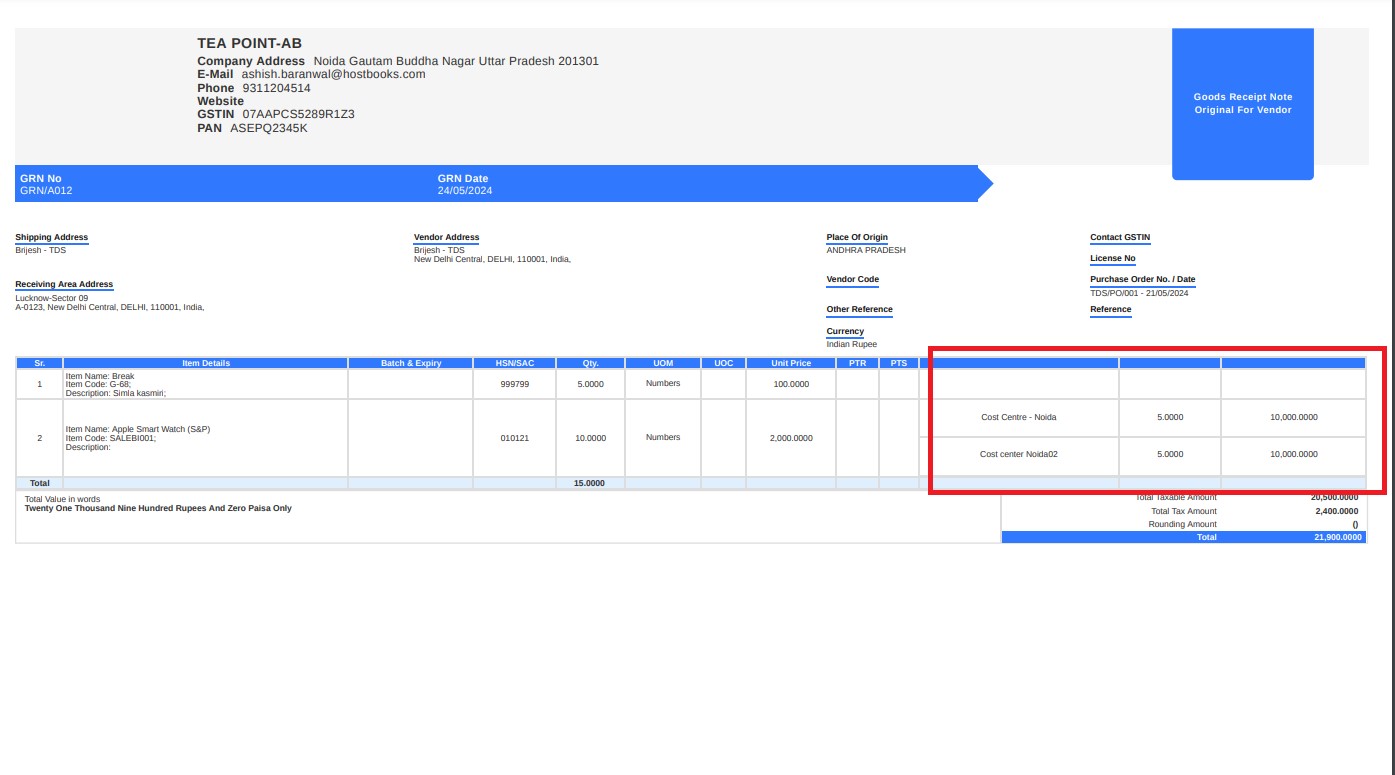Click the Numbers UOM cell in the Break row
The image size is (1395, 775).
[663, 383]
